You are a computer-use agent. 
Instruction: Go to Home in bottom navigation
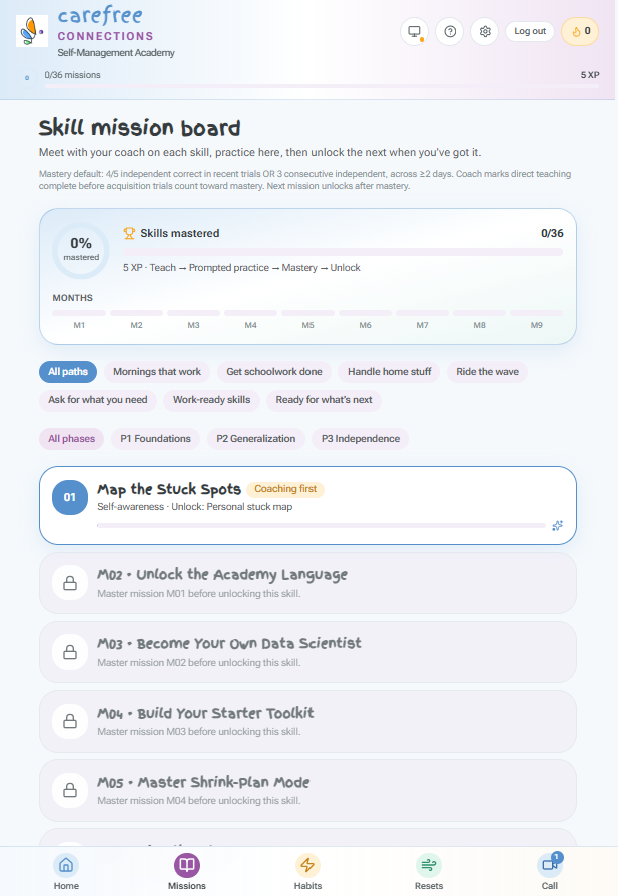[x=66, y=872]
